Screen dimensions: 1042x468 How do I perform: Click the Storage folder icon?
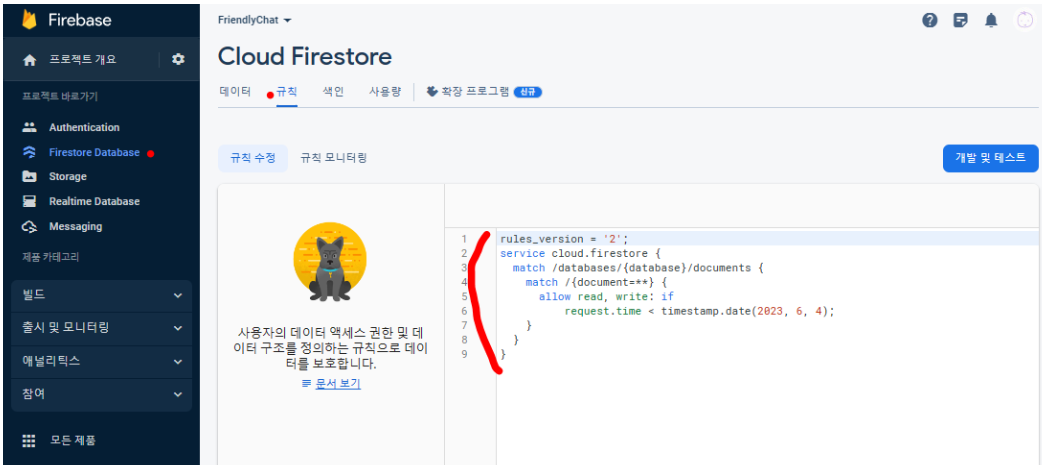pyautogui.click(x=29, y=176)
